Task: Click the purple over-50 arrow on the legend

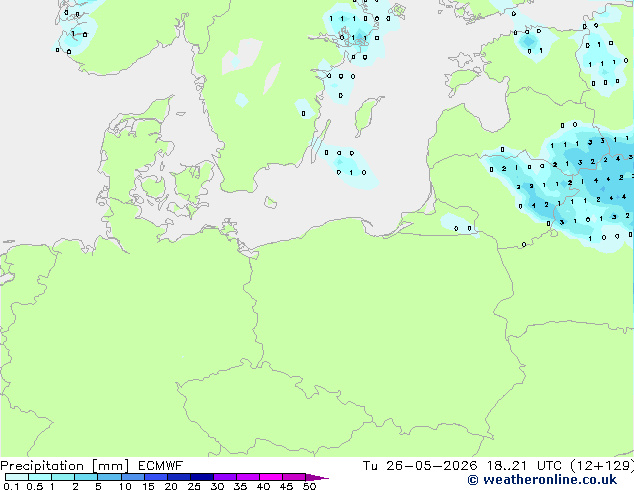Action: click(317, 478)
